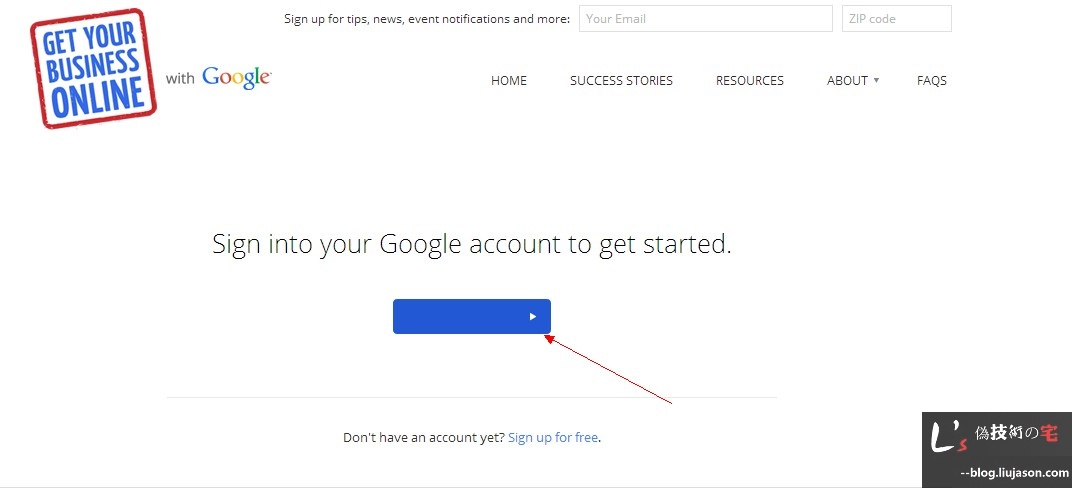
Task: Click the Sign up for tips label
Action: (x=427, y=19)
